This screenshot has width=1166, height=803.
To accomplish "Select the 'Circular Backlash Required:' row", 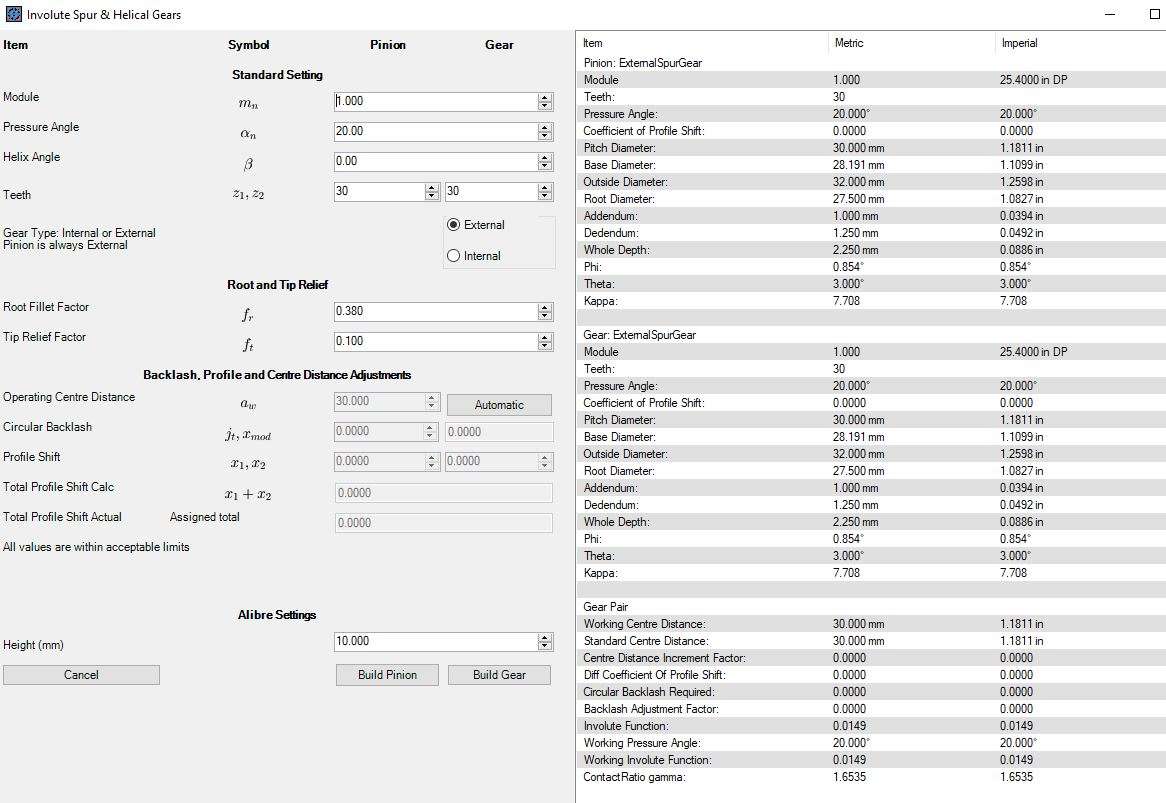I will [x=872, y=691].
